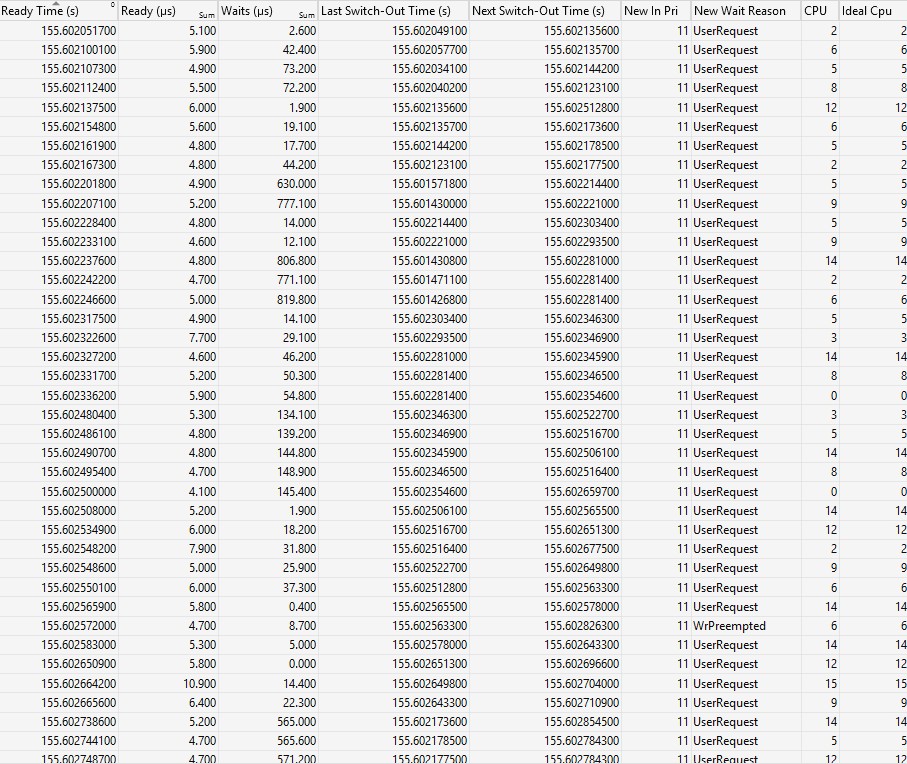Select Next Switch-Out cell 155.602710900

pyautogui.click(x=581, y=703)
